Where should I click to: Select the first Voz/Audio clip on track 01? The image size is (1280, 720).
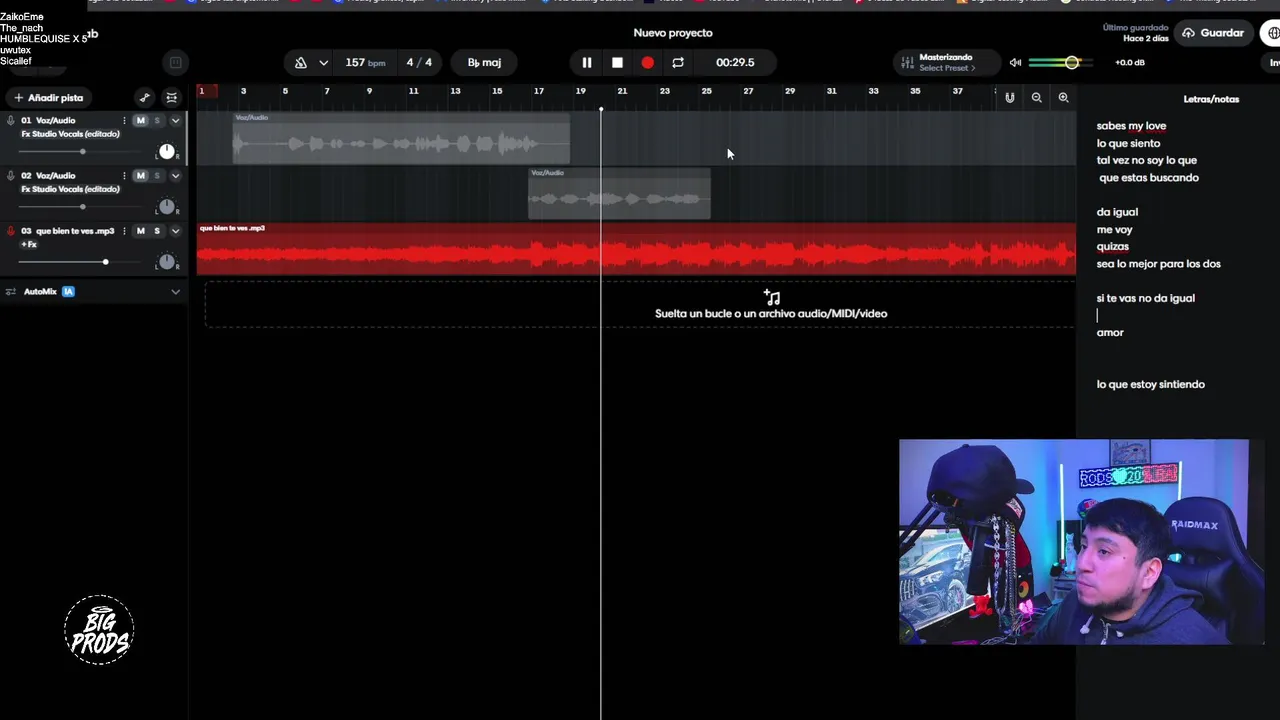point(401,138)
